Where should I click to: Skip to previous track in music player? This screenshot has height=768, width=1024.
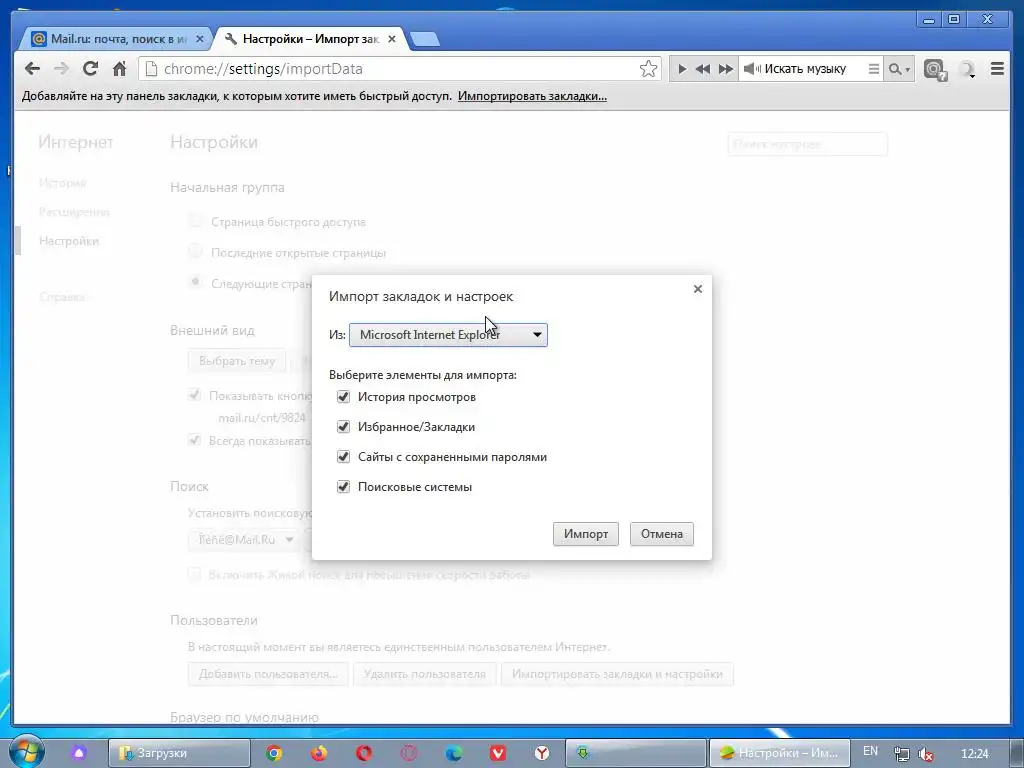pos(703,69)
